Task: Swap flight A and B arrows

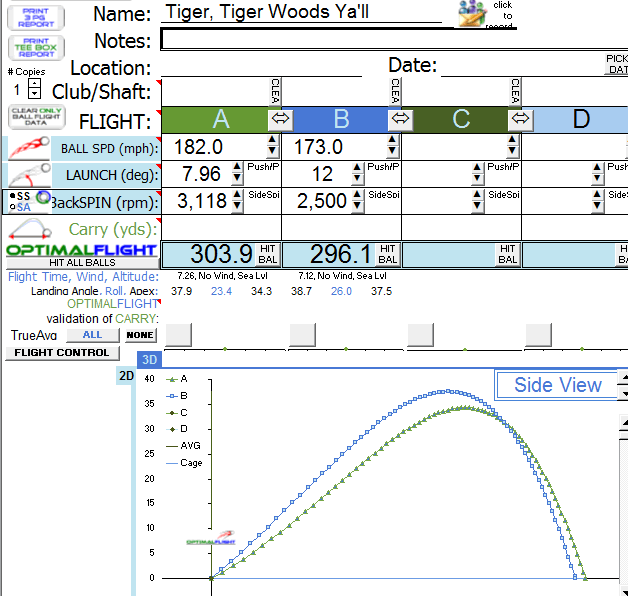Action: [x=280, y=119]
